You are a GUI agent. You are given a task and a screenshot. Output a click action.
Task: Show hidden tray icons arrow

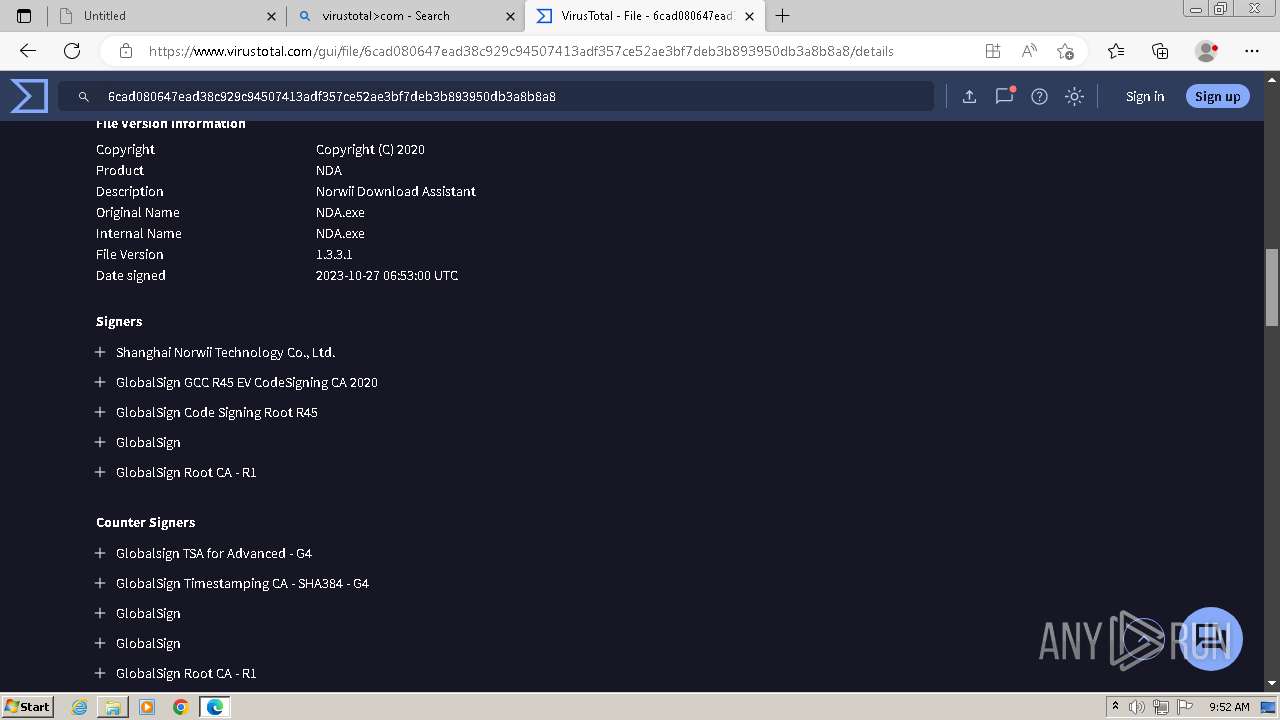point(1116,707)
